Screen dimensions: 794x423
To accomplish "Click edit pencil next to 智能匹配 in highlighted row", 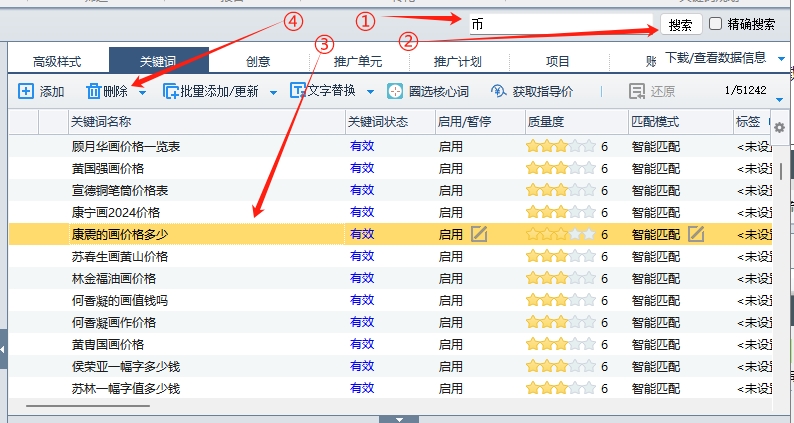I will click(x=696, y=234).
